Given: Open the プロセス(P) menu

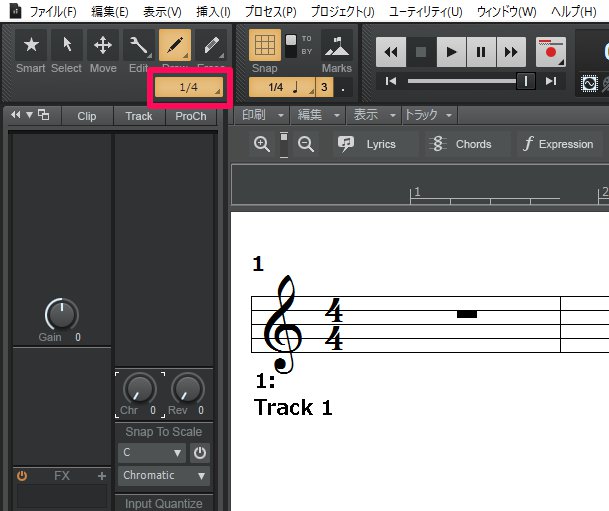Looking at the screenshot, I should pyautogui.click(x=270, y=12).
